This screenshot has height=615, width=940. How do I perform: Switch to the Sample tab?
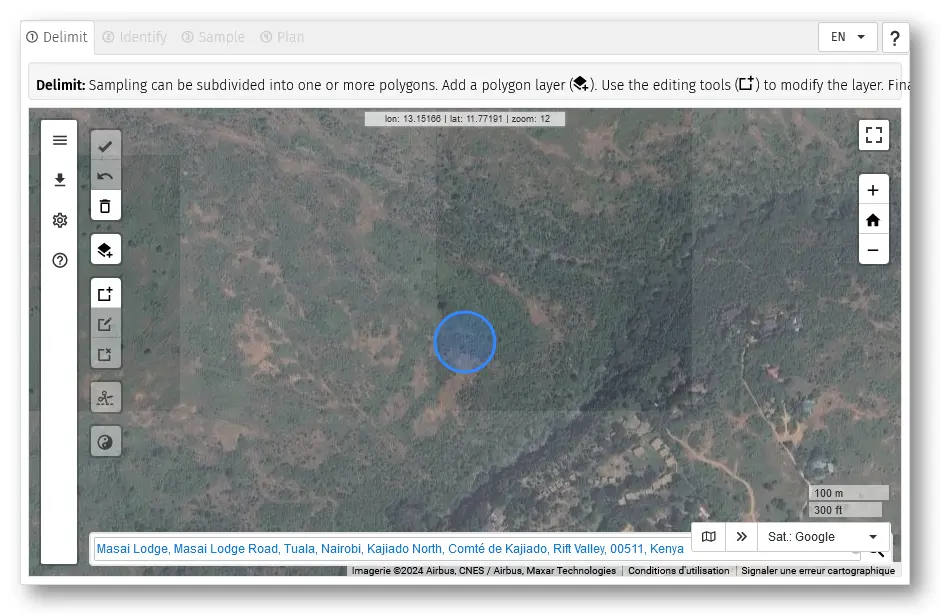[x=213, y=37]
